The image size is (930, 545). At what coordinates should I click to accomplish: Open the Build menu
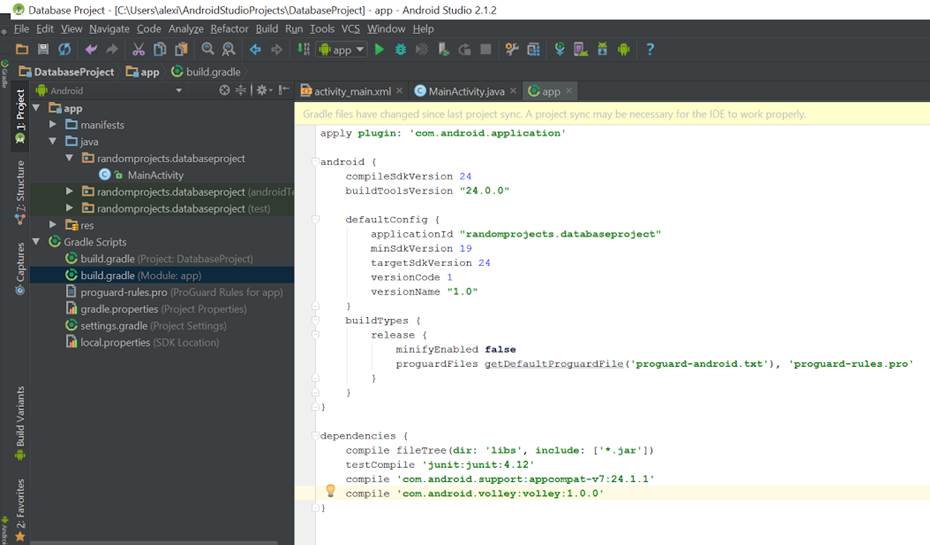point(267,28)
